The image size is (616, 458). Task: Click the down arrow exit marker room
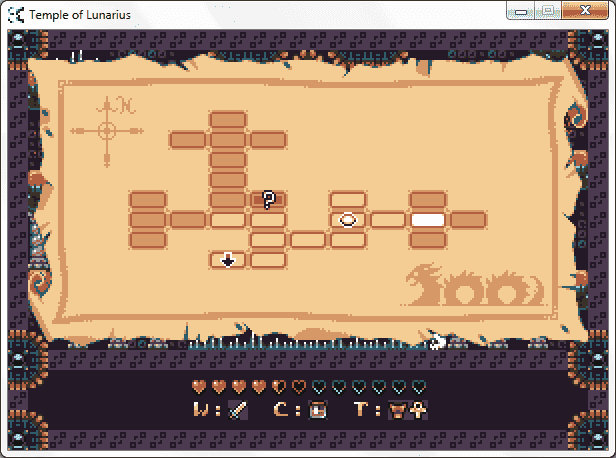228,260
